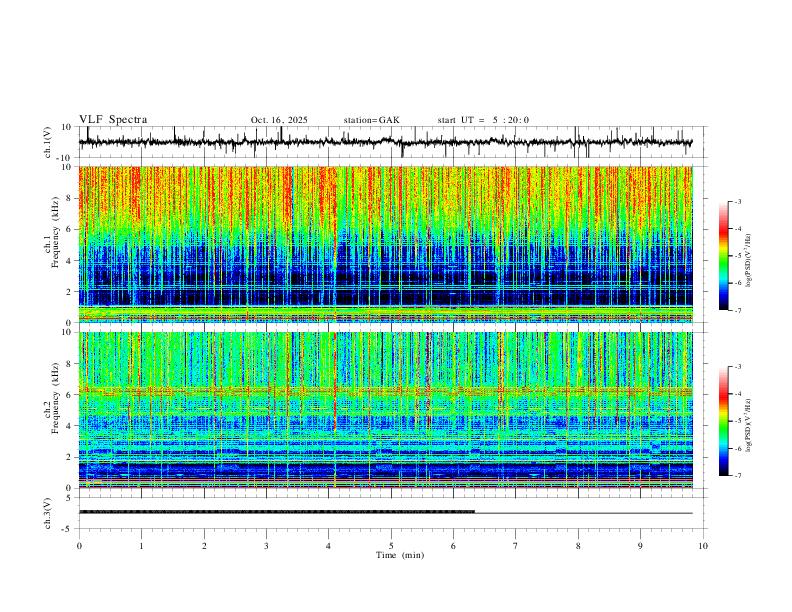Click the "-7" value on ch.2 colorbar
Viewport: 792px width, 612px height.
[x=738, y=476]
